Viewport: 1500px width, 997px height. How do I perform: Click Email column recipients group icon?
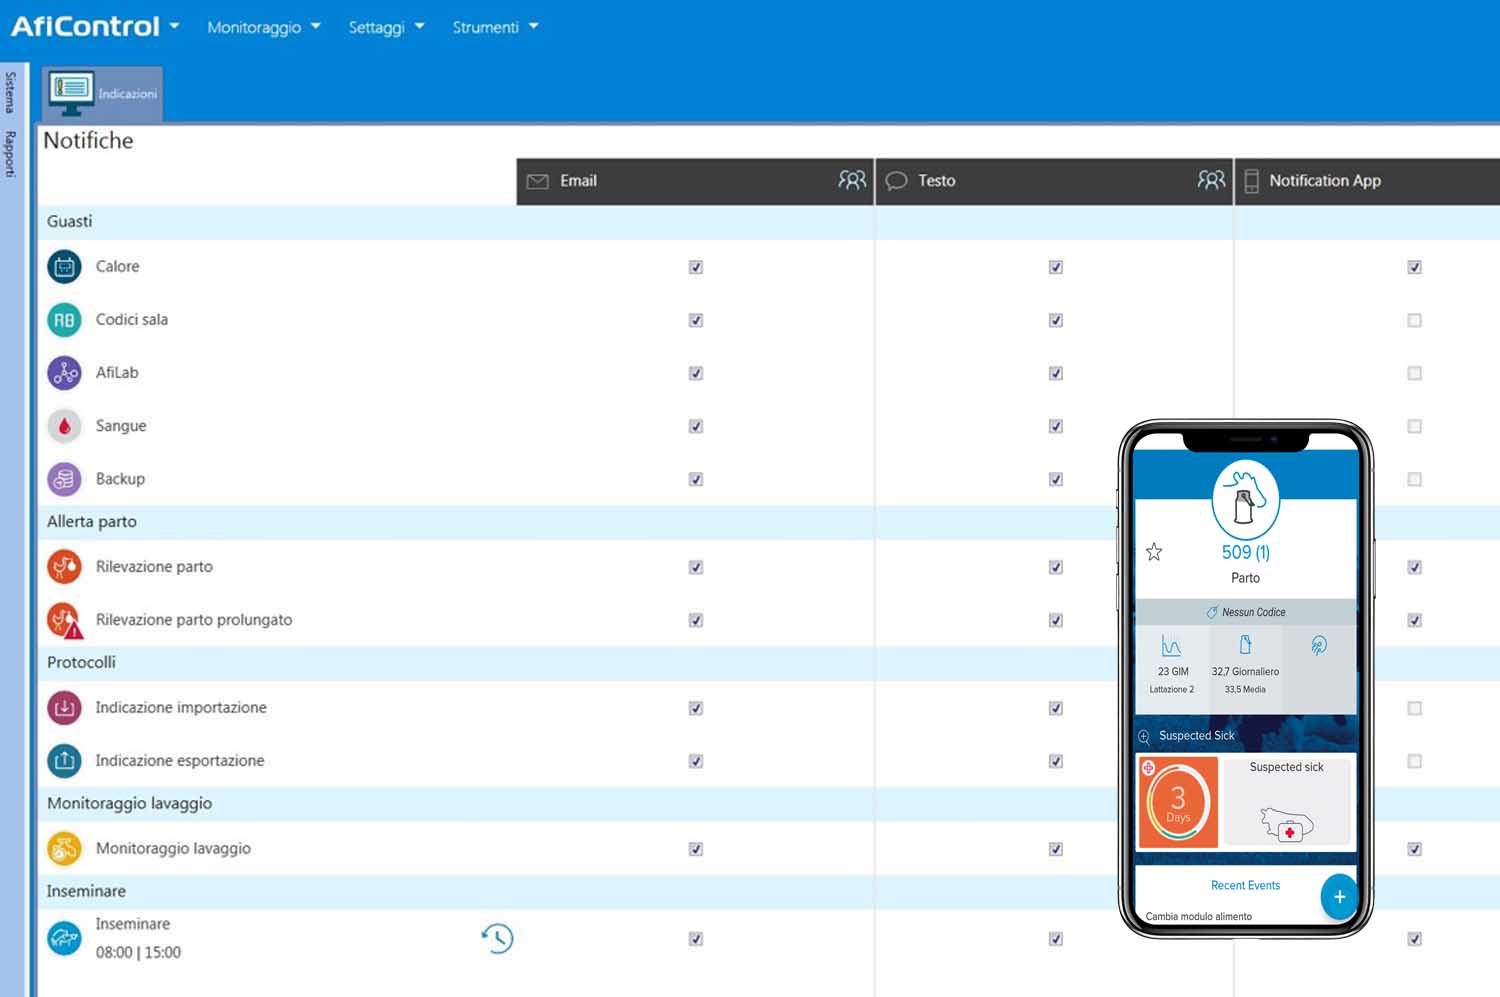point(852,180)
